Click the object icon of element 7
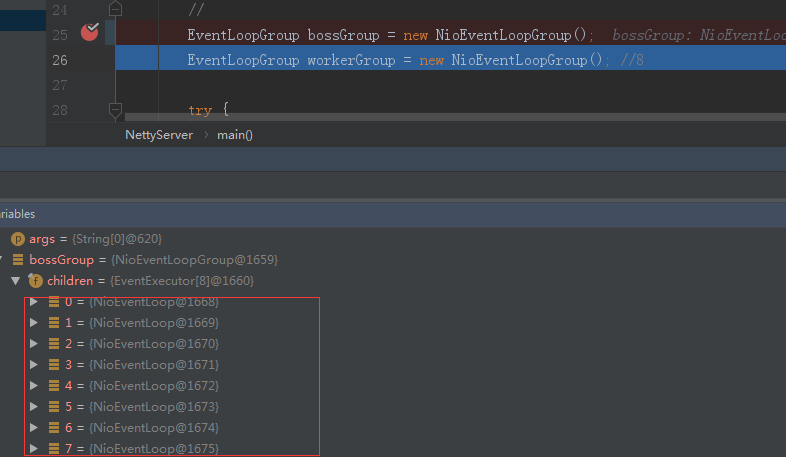Viewport: 786px width, 457px height. 54,448
